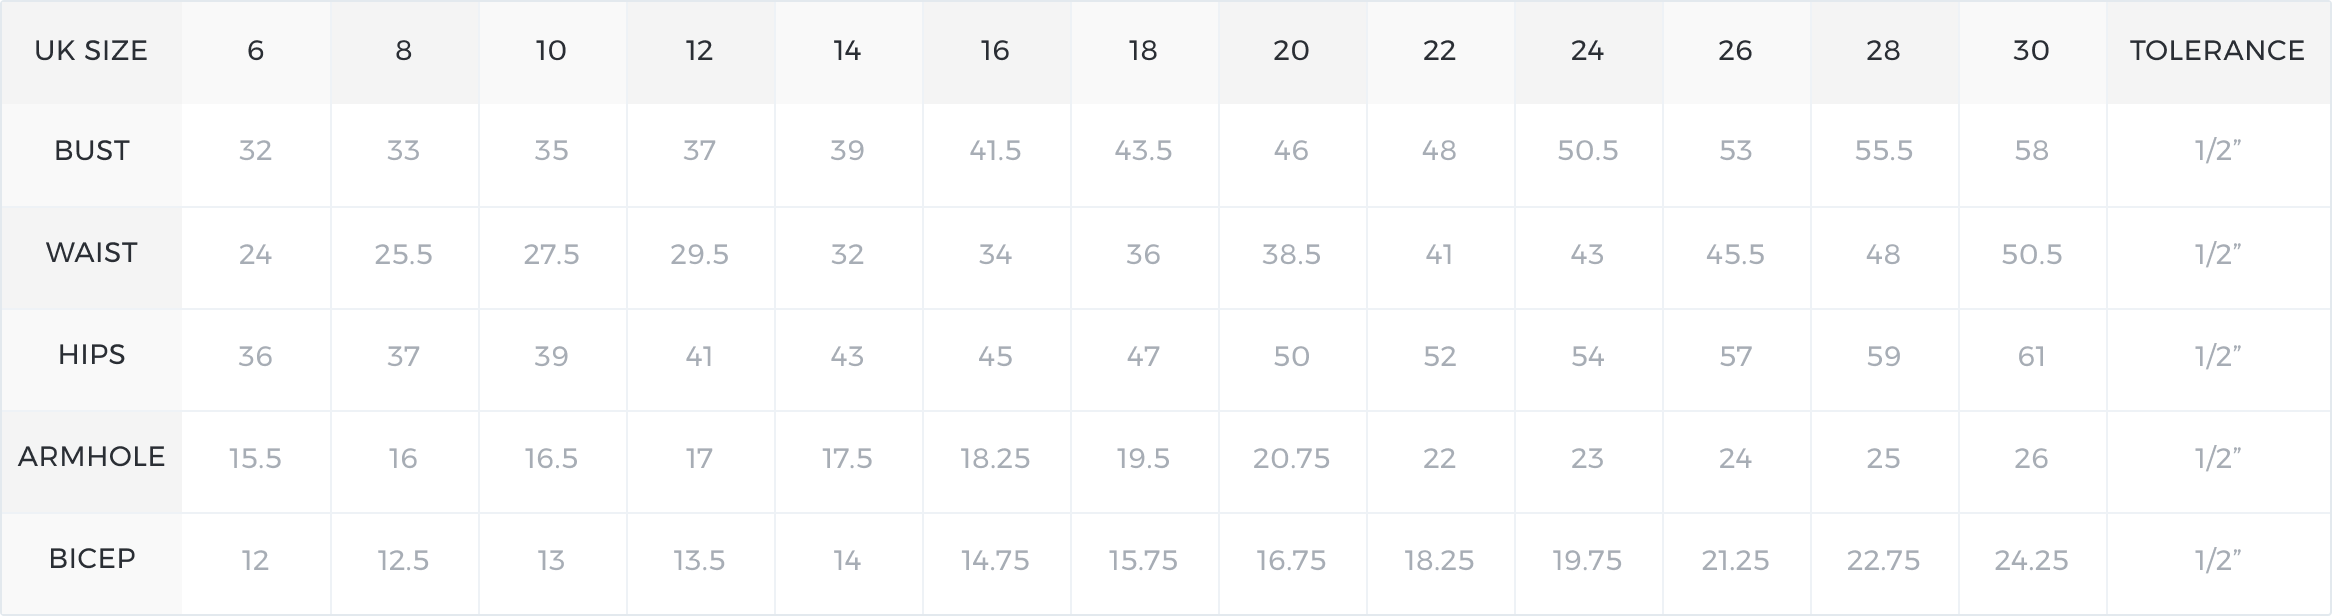Select the size 30 column header
Image resolution: width=2332 pixels, height=616 pixels.
click(2031, 51)
